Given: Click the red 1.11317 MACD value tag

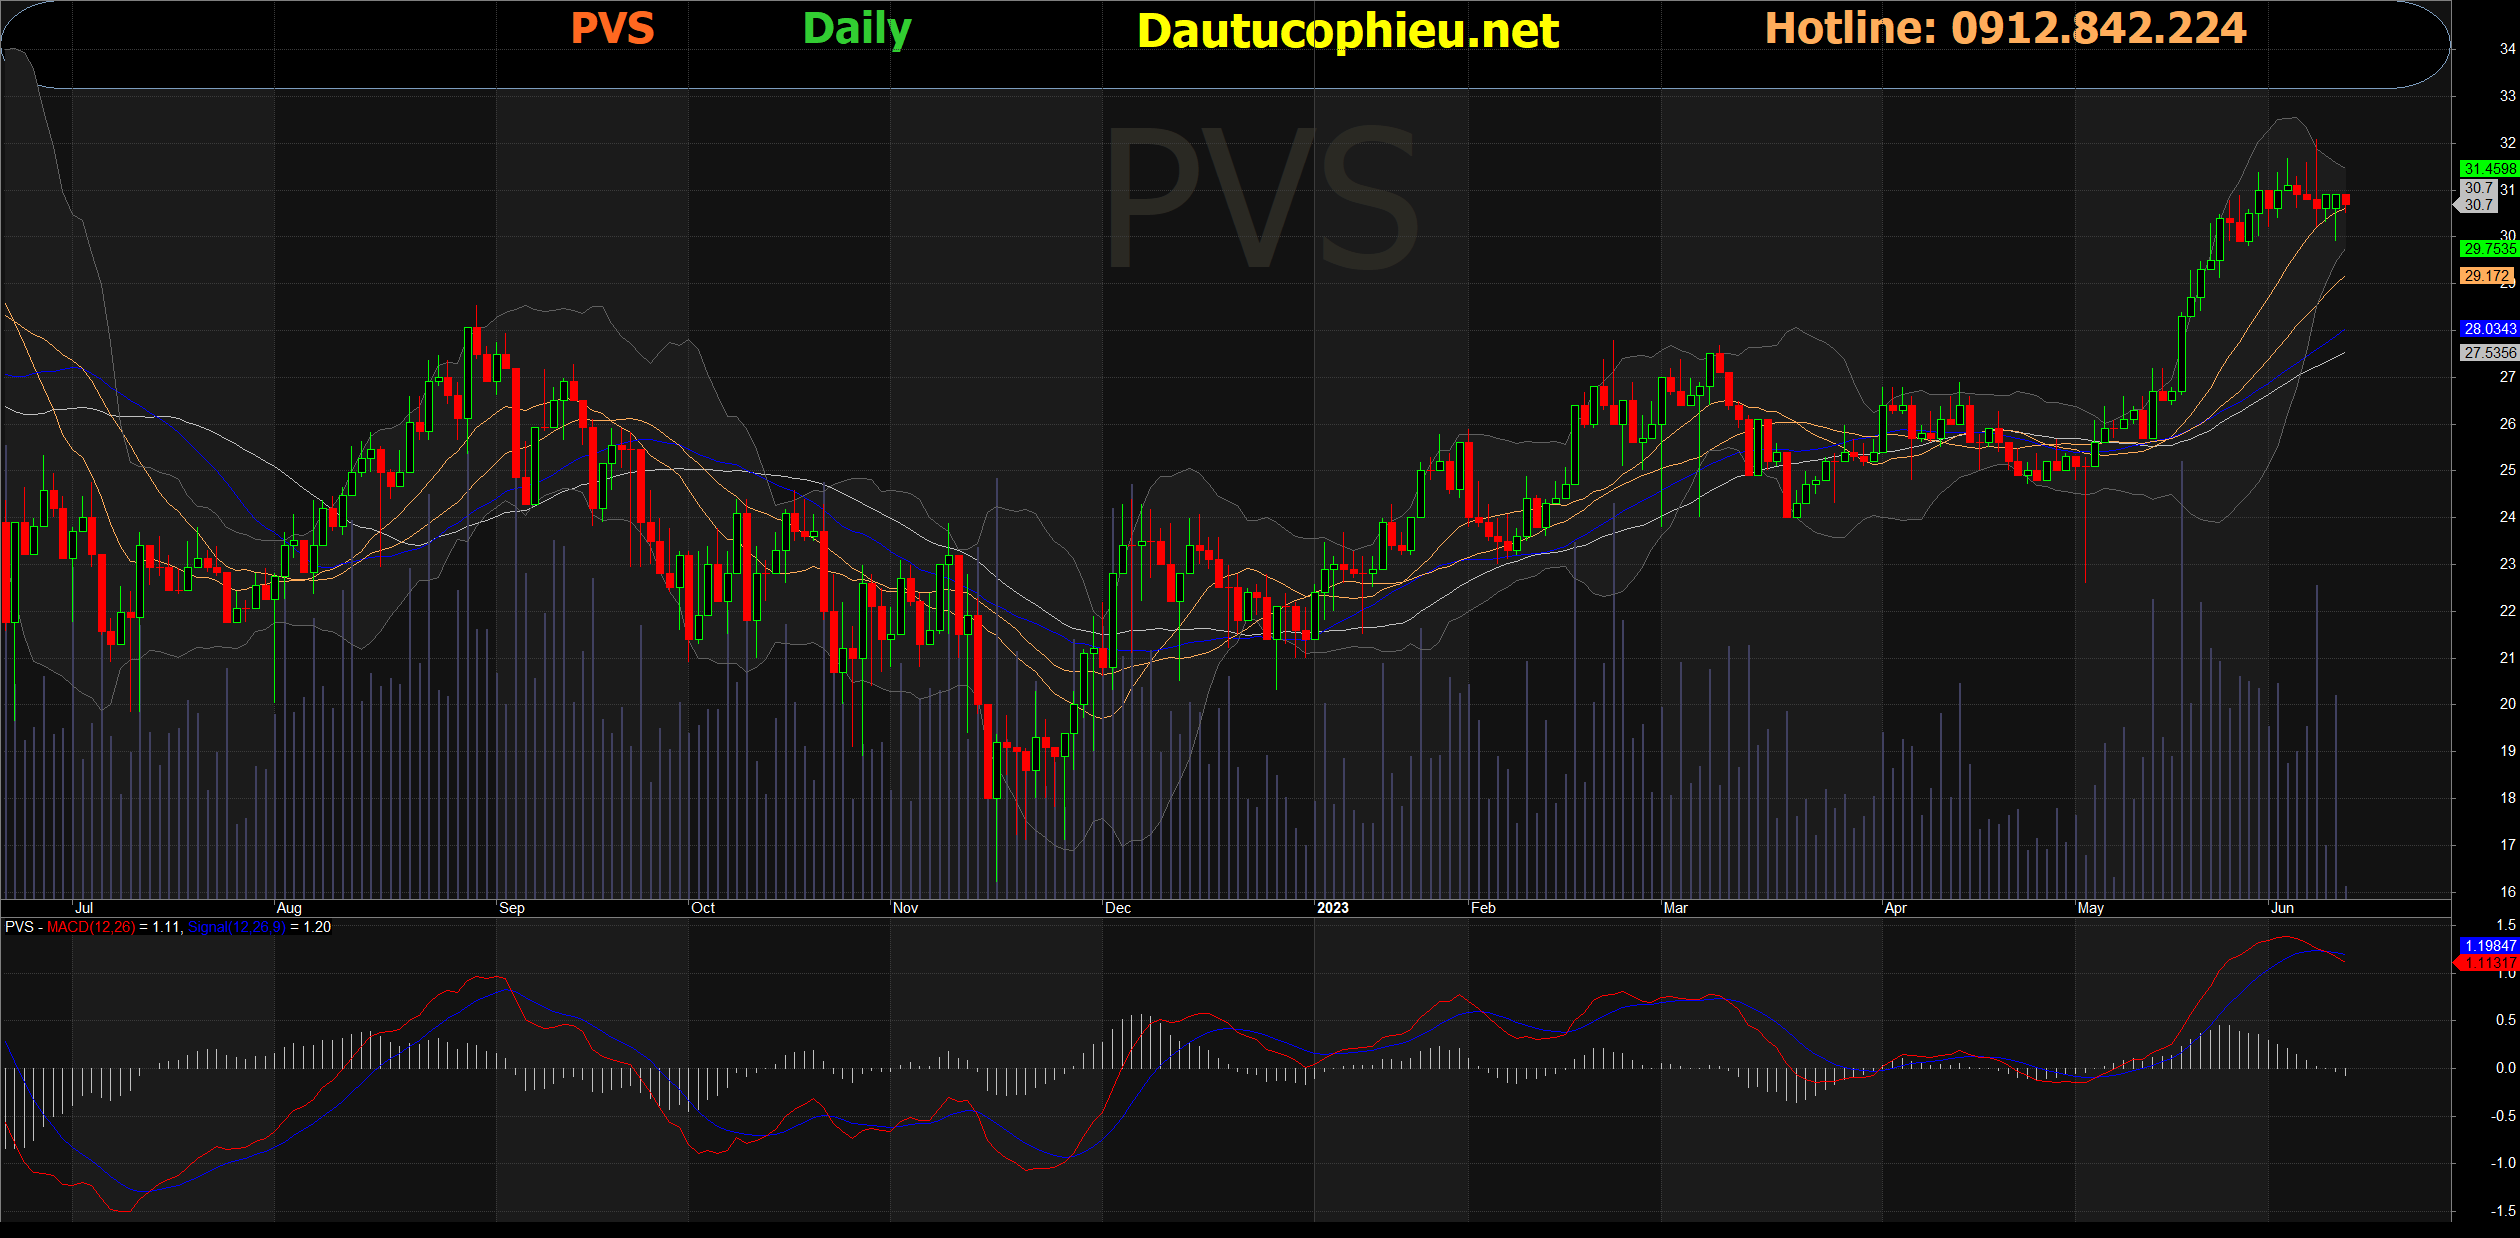Looking at the screenshot, I should point(2488,963).
